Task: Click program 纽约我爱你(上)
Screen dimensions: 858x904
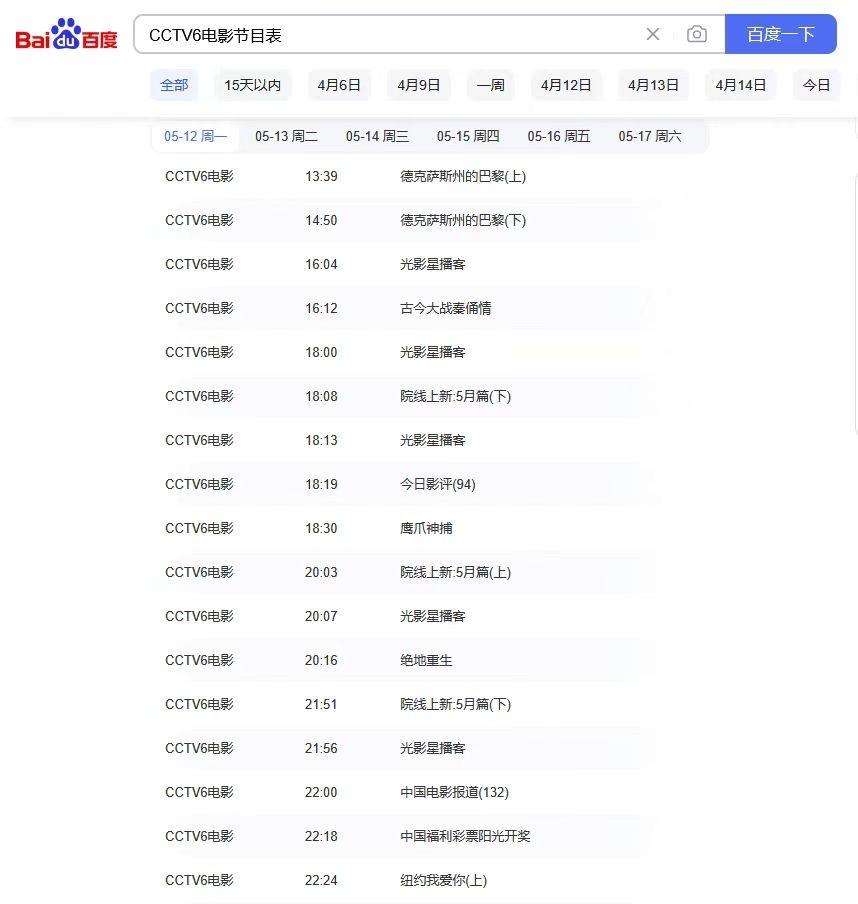Action: 443,880
